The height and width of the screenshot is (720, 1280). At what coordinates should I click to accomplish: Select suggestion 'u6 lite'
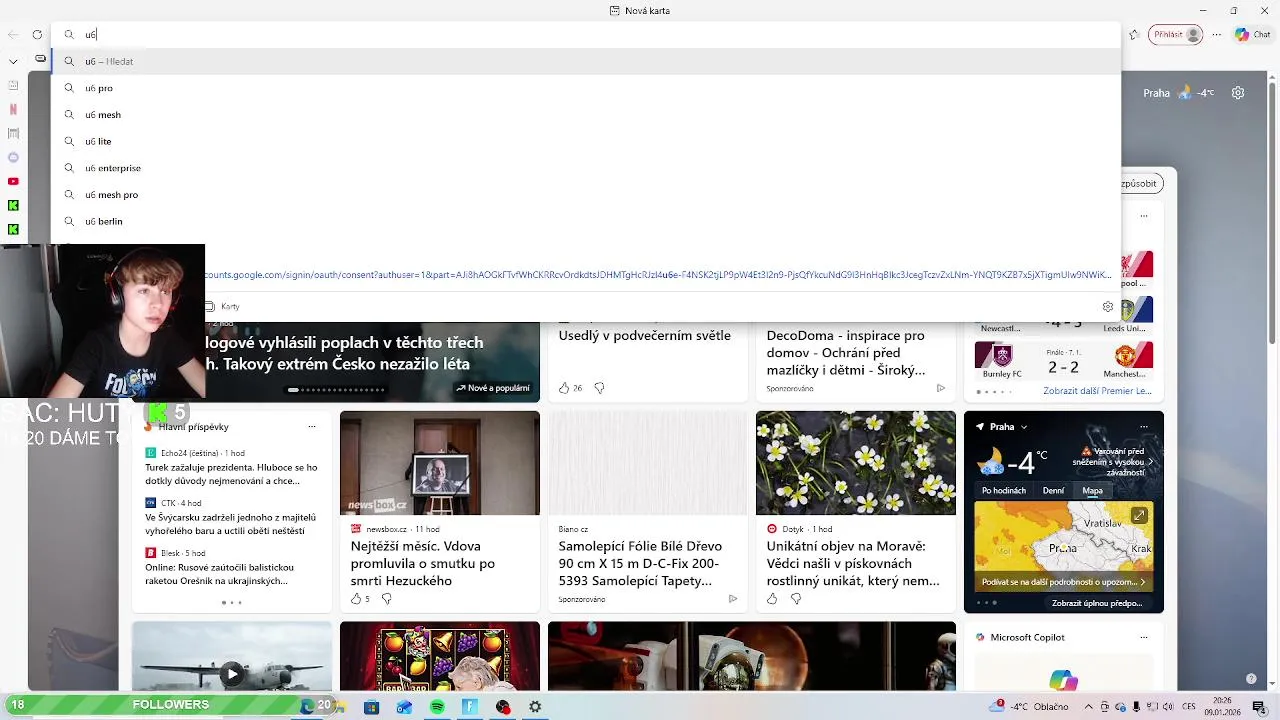click(x=585, y=141)
